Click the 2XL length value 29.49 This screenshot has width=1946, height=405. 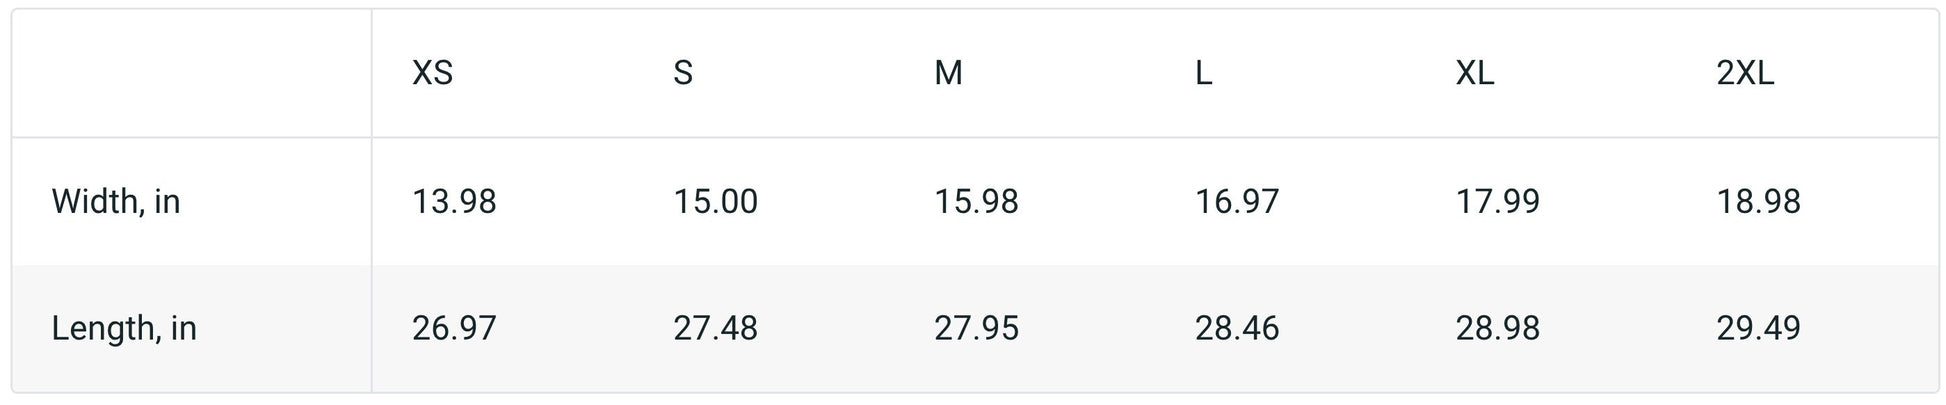(1758, 328)
